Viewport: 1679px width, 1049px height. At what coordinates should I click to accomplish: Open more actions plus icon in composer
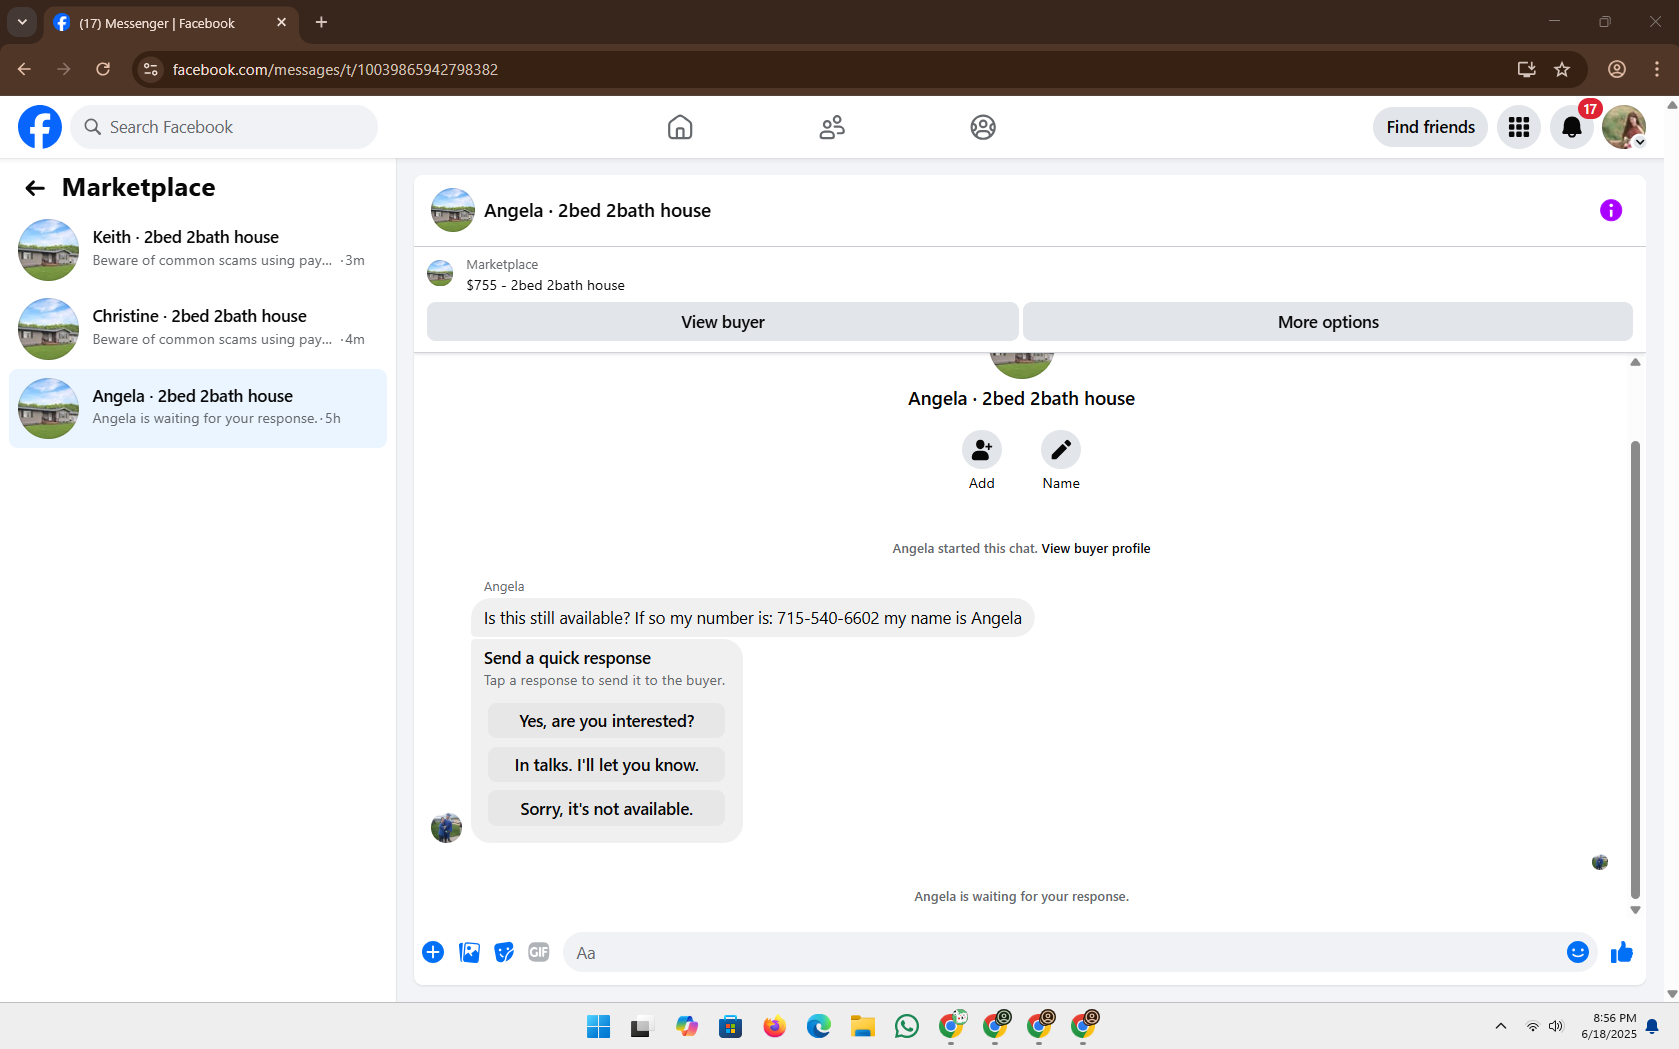point(433,952)
